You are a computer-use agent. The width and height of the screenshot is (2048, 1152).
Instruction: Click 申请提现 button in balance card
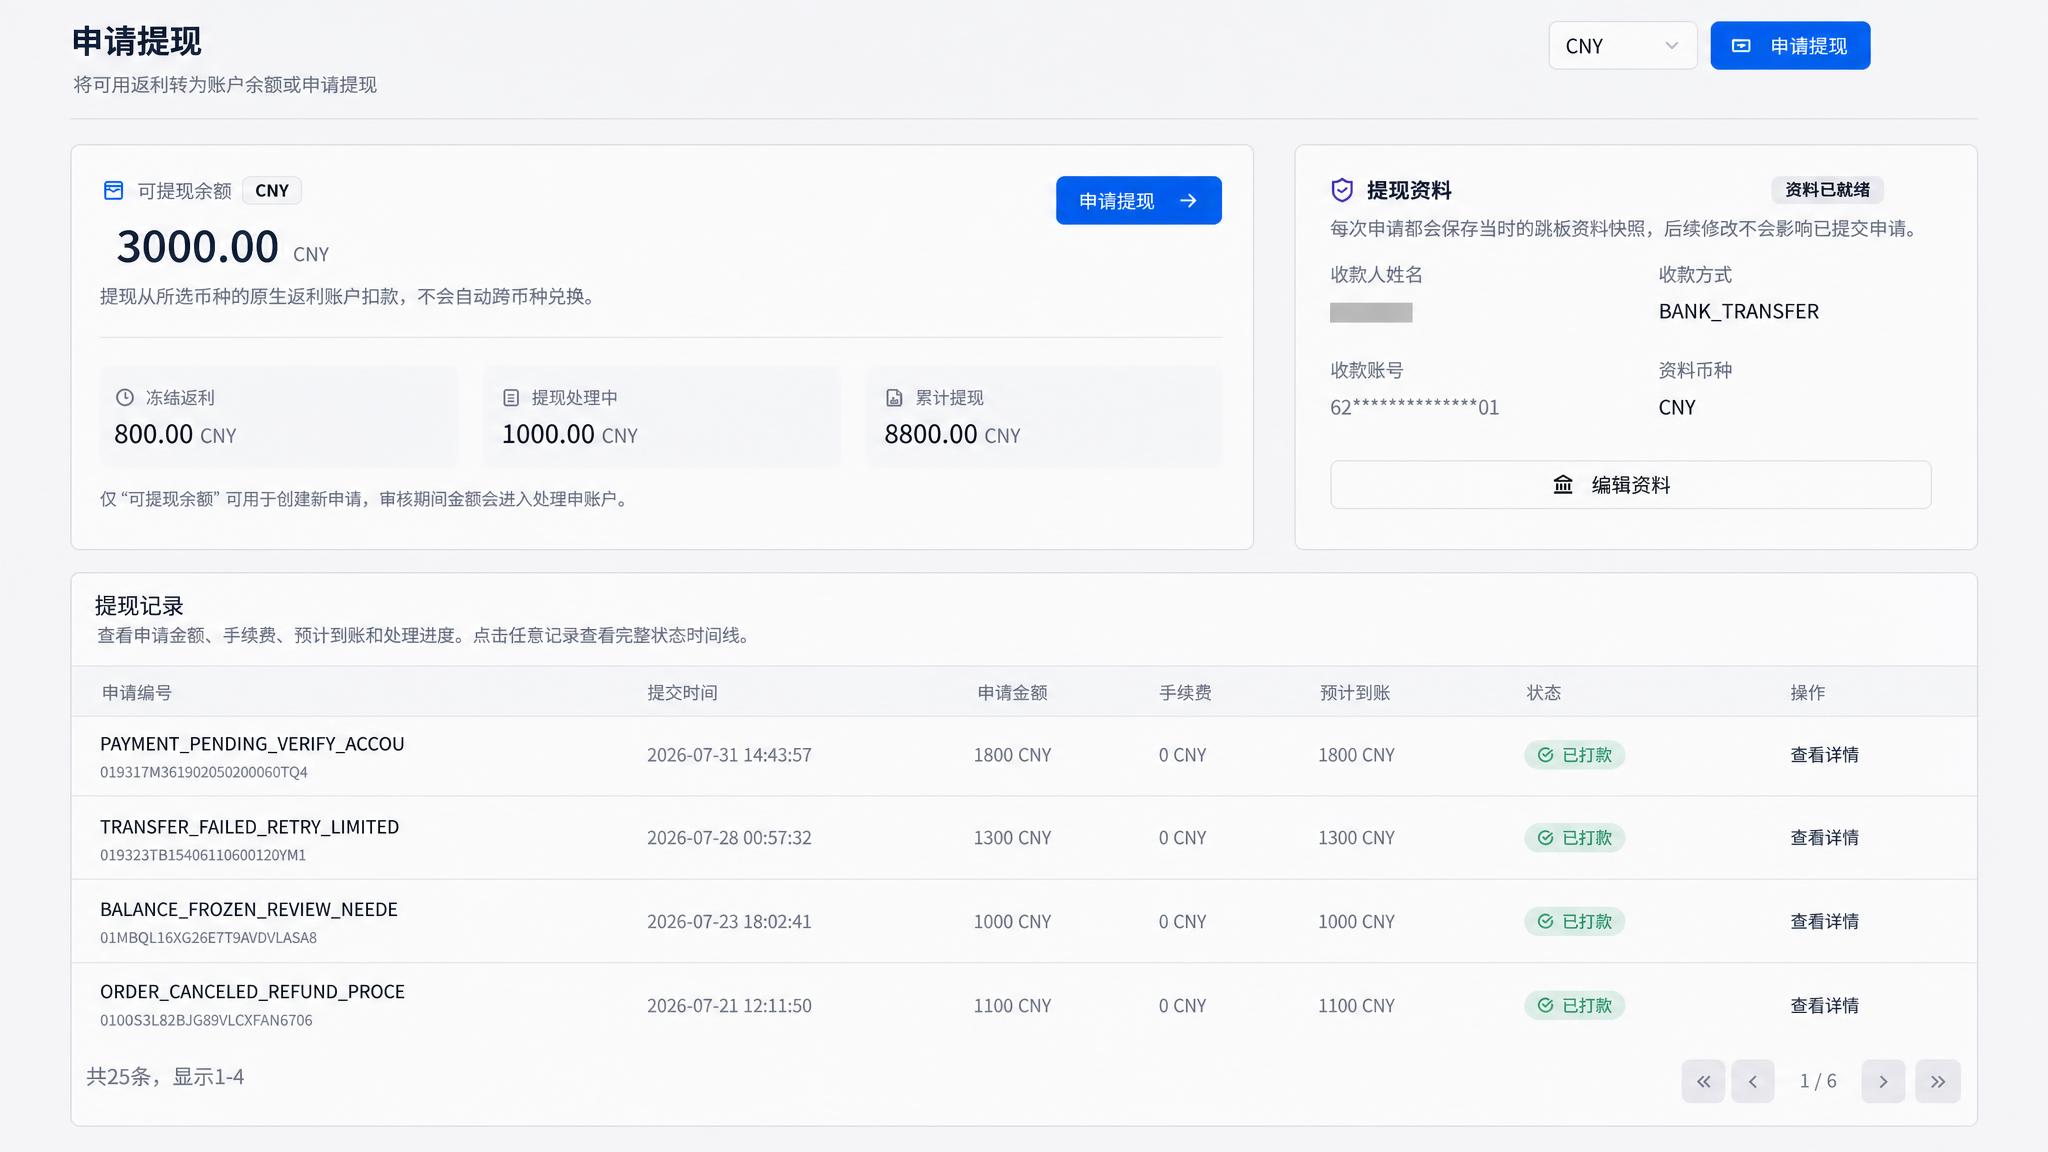coord(1138,201)
